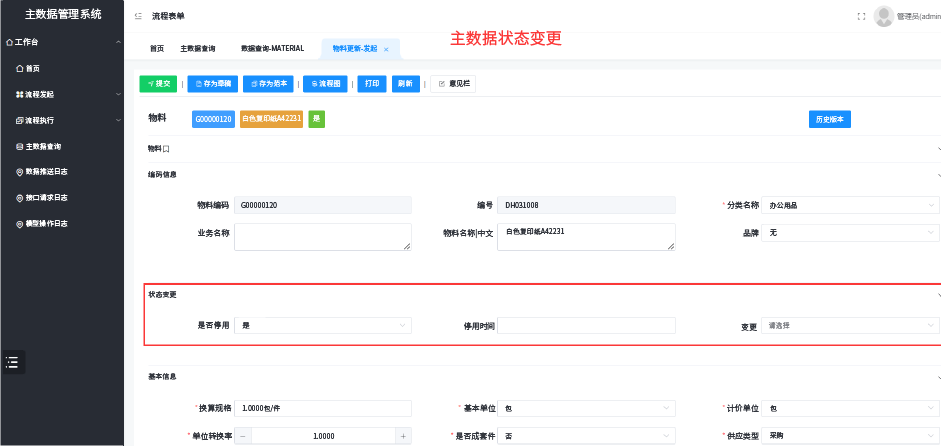Open 接口请求日志 in the sidebar
The width and height of the screenshot is (941, 446).
45,198
